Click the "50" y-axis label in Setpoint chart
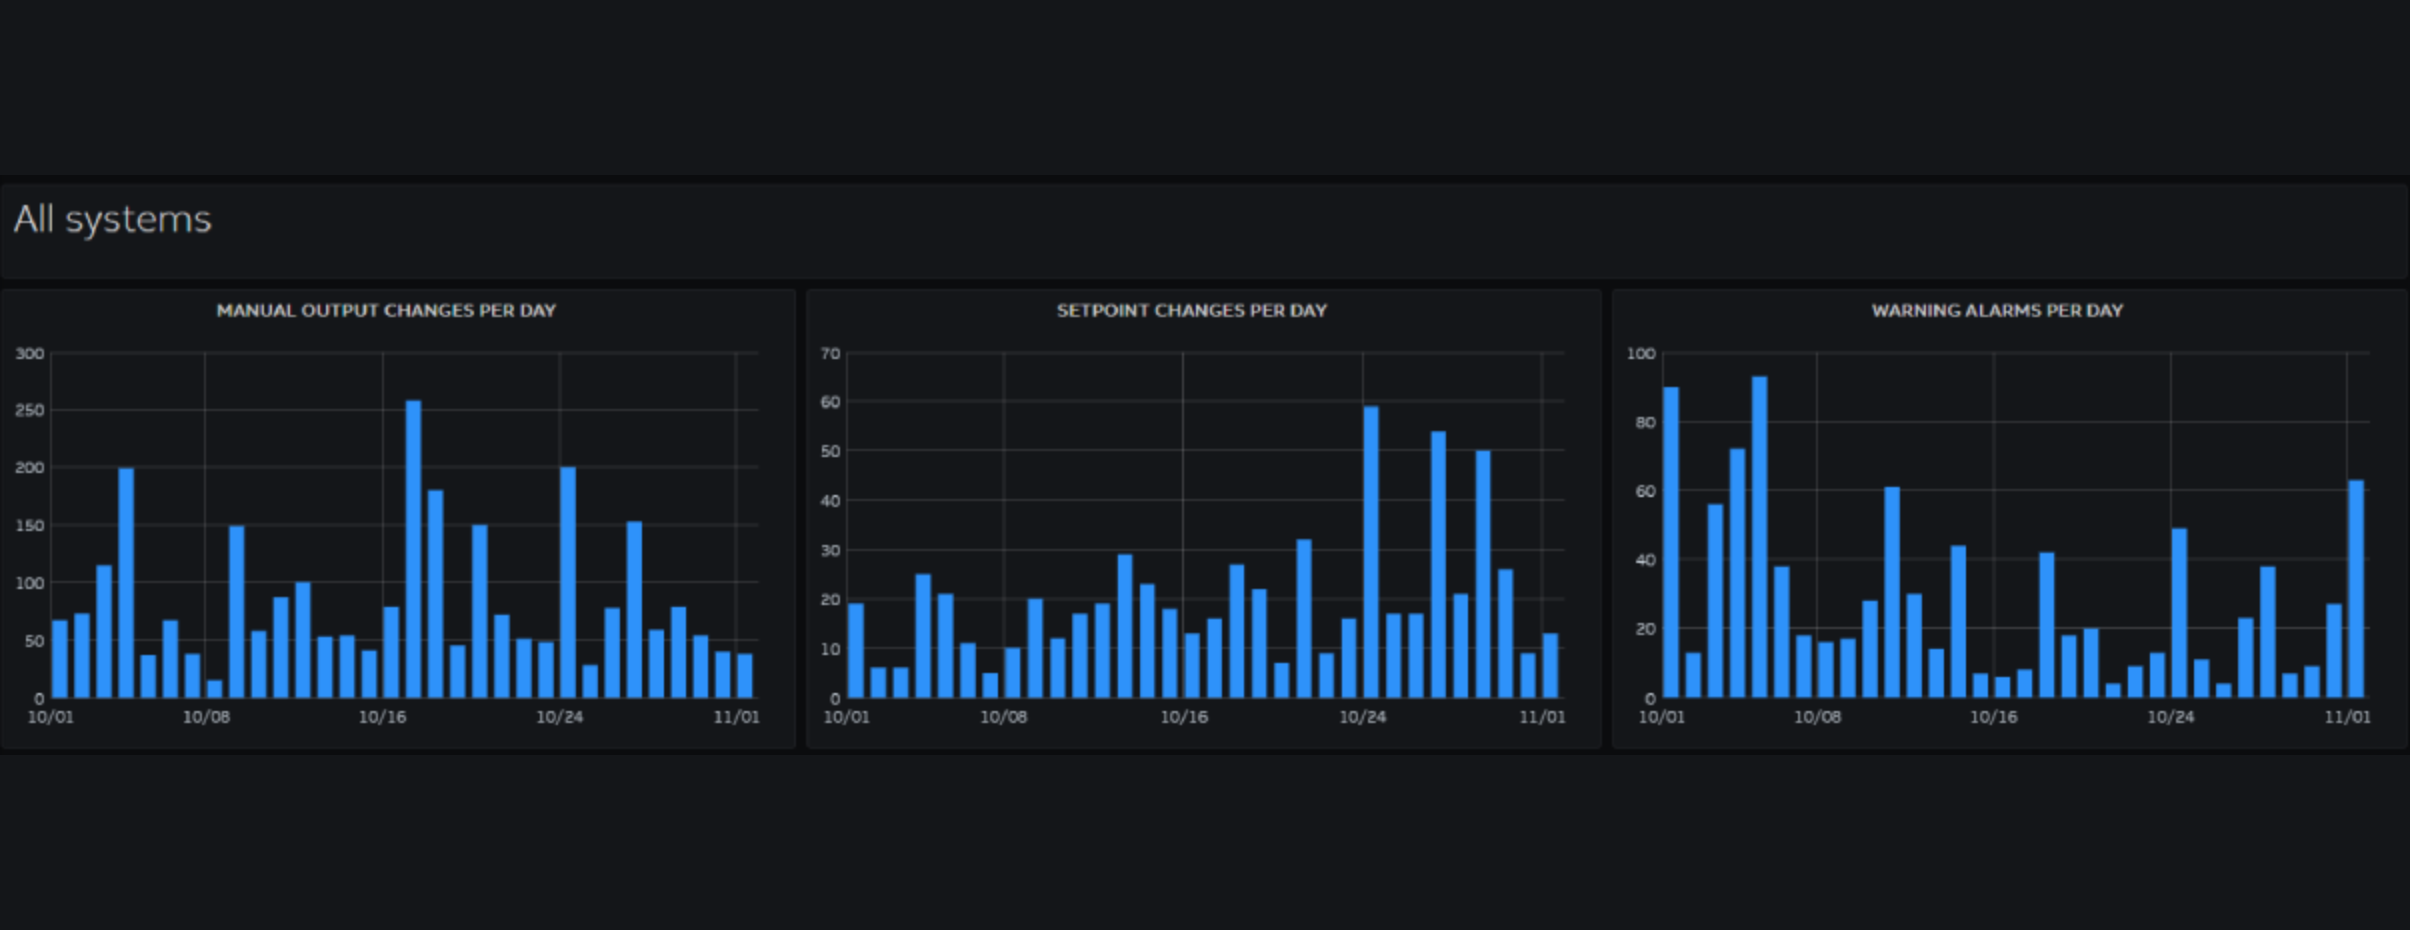The width and height of the screenshot is (2410, 930). click(x=830, y=451)
